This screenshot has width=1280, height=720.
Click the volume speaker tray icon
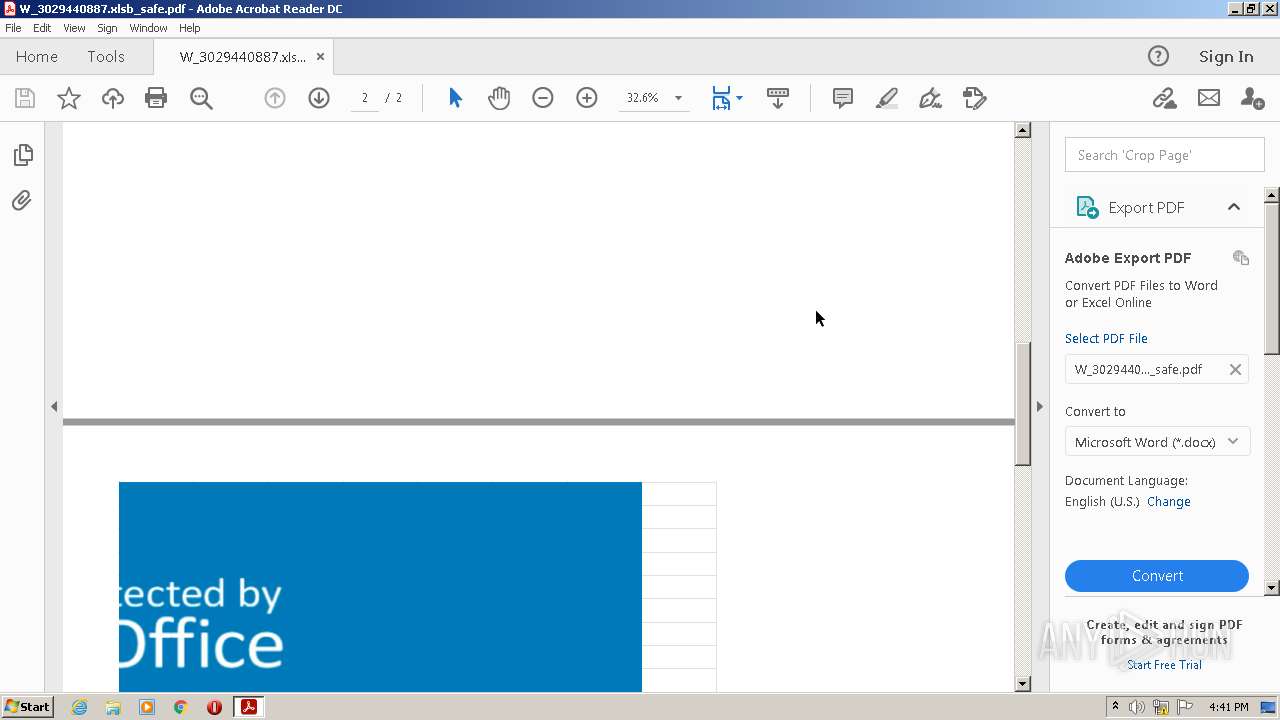point(1137,707)
